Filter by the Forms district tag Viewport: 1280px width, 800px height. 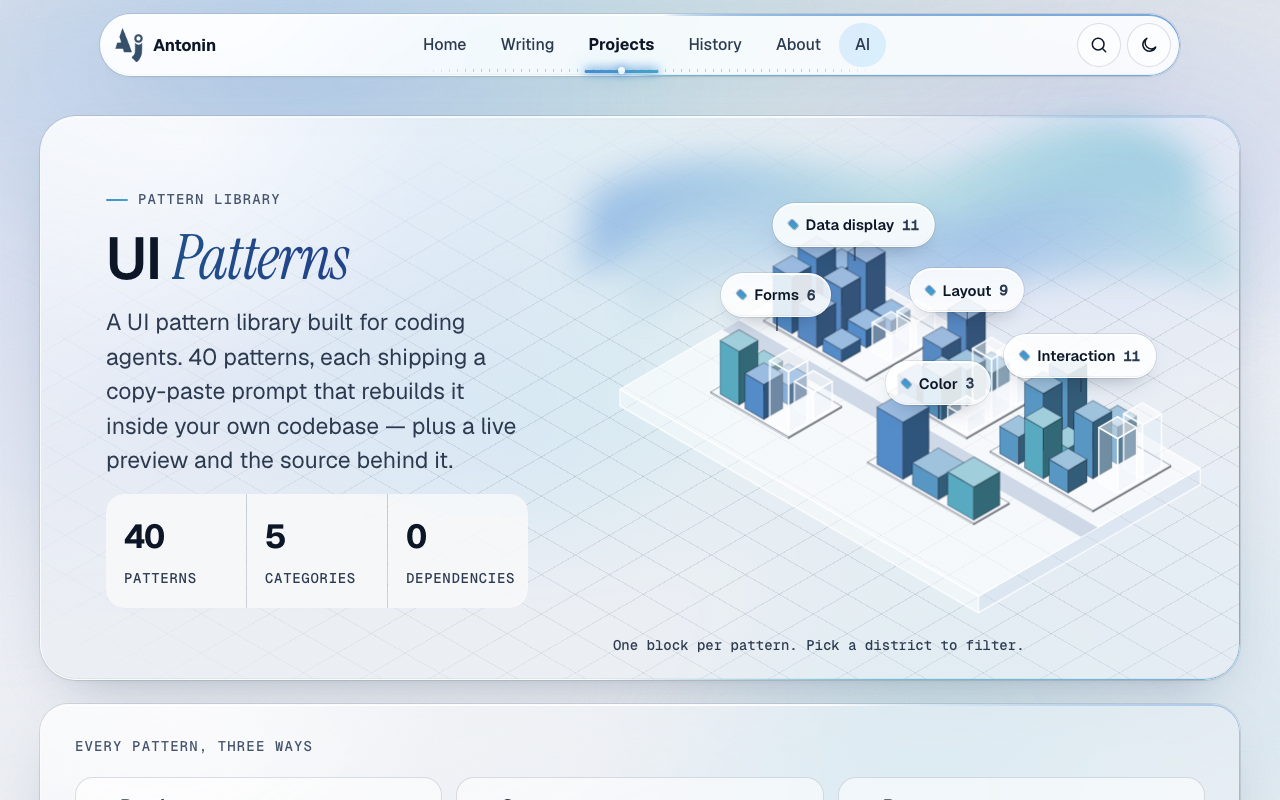pos(776,295)
